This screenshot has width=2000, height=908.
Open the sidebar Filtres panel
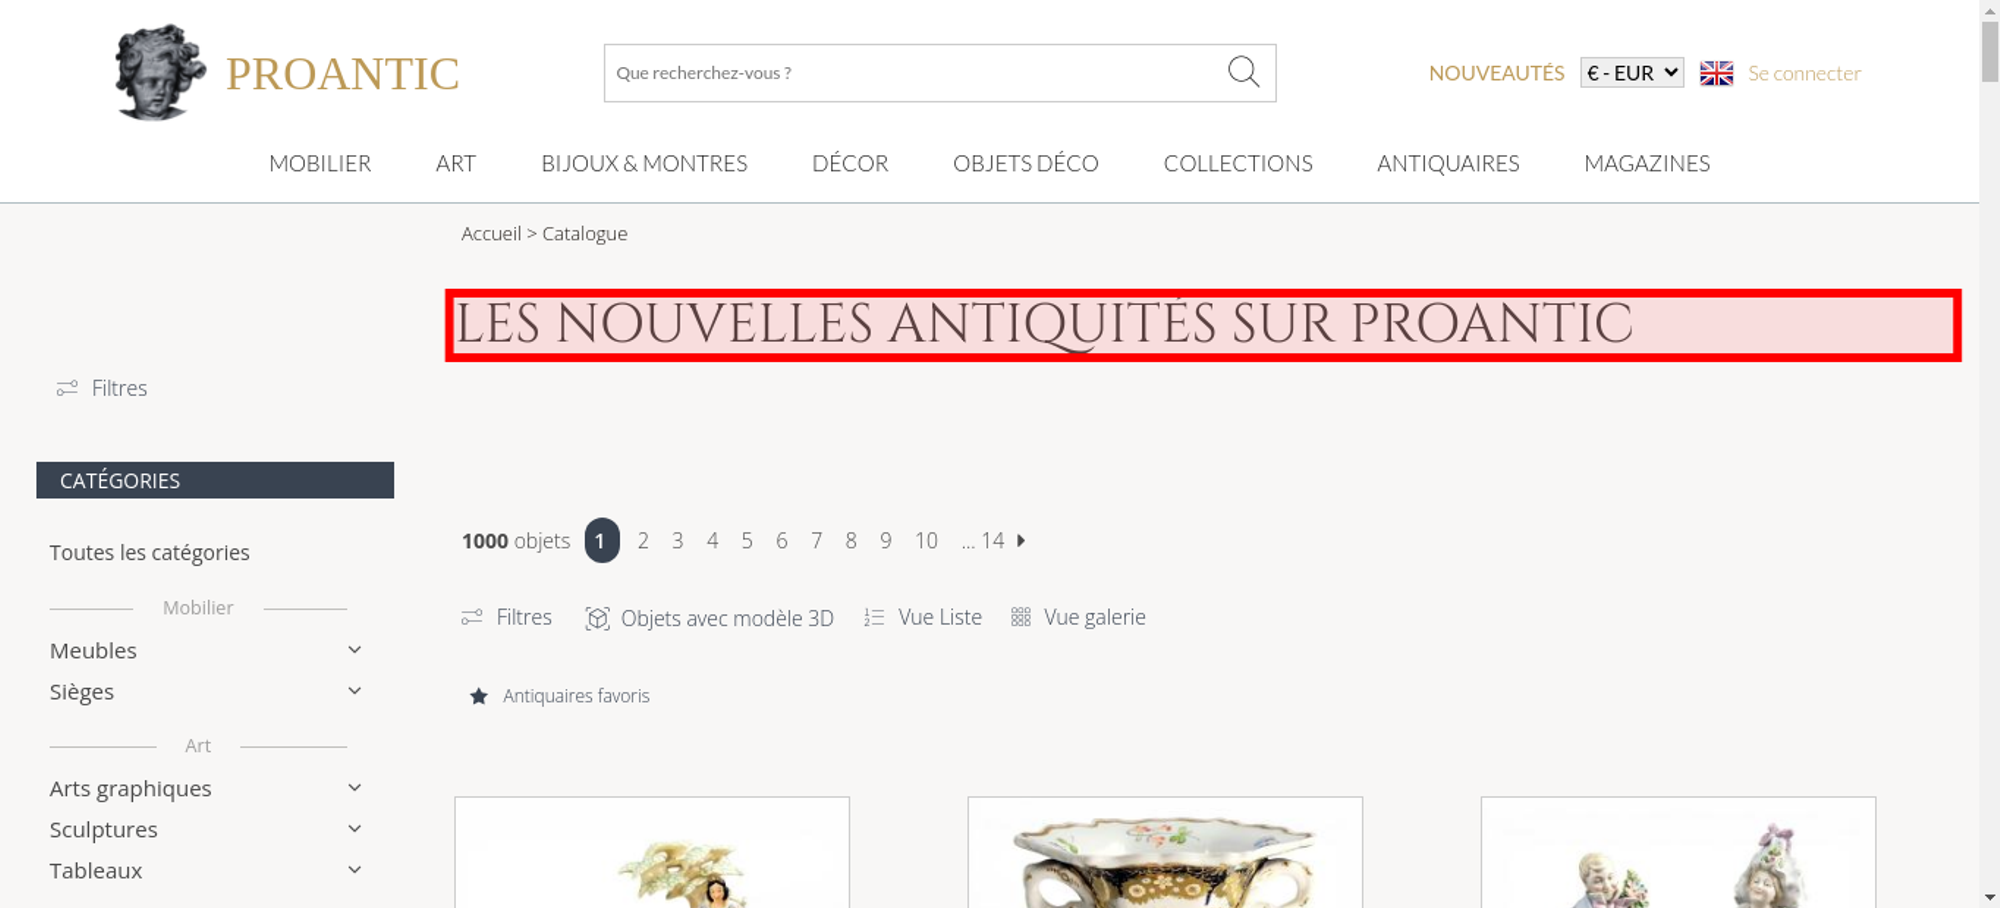coord(102,388)
